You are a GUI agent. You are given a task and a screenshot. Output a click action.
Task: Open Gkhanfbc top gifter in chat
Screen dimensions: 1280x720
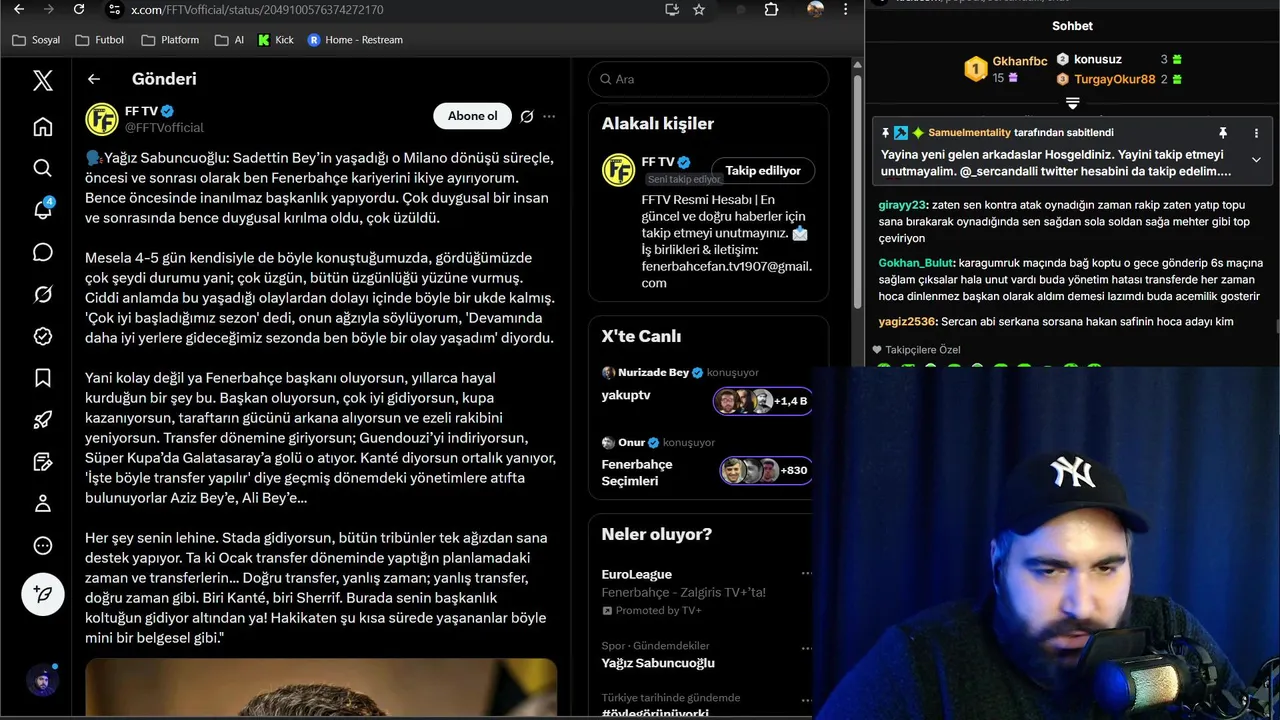click(1019, 61)
